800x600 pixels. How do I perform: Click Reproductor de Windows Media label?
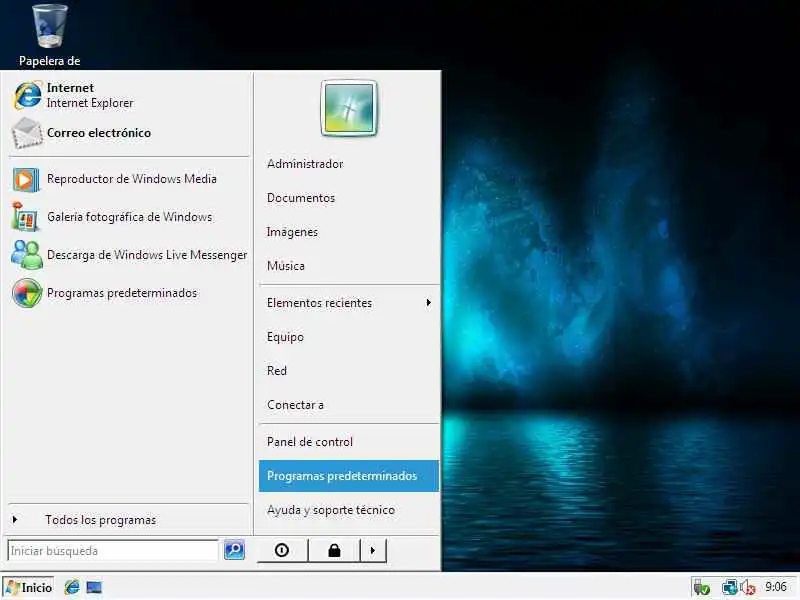tap(132, 179)
